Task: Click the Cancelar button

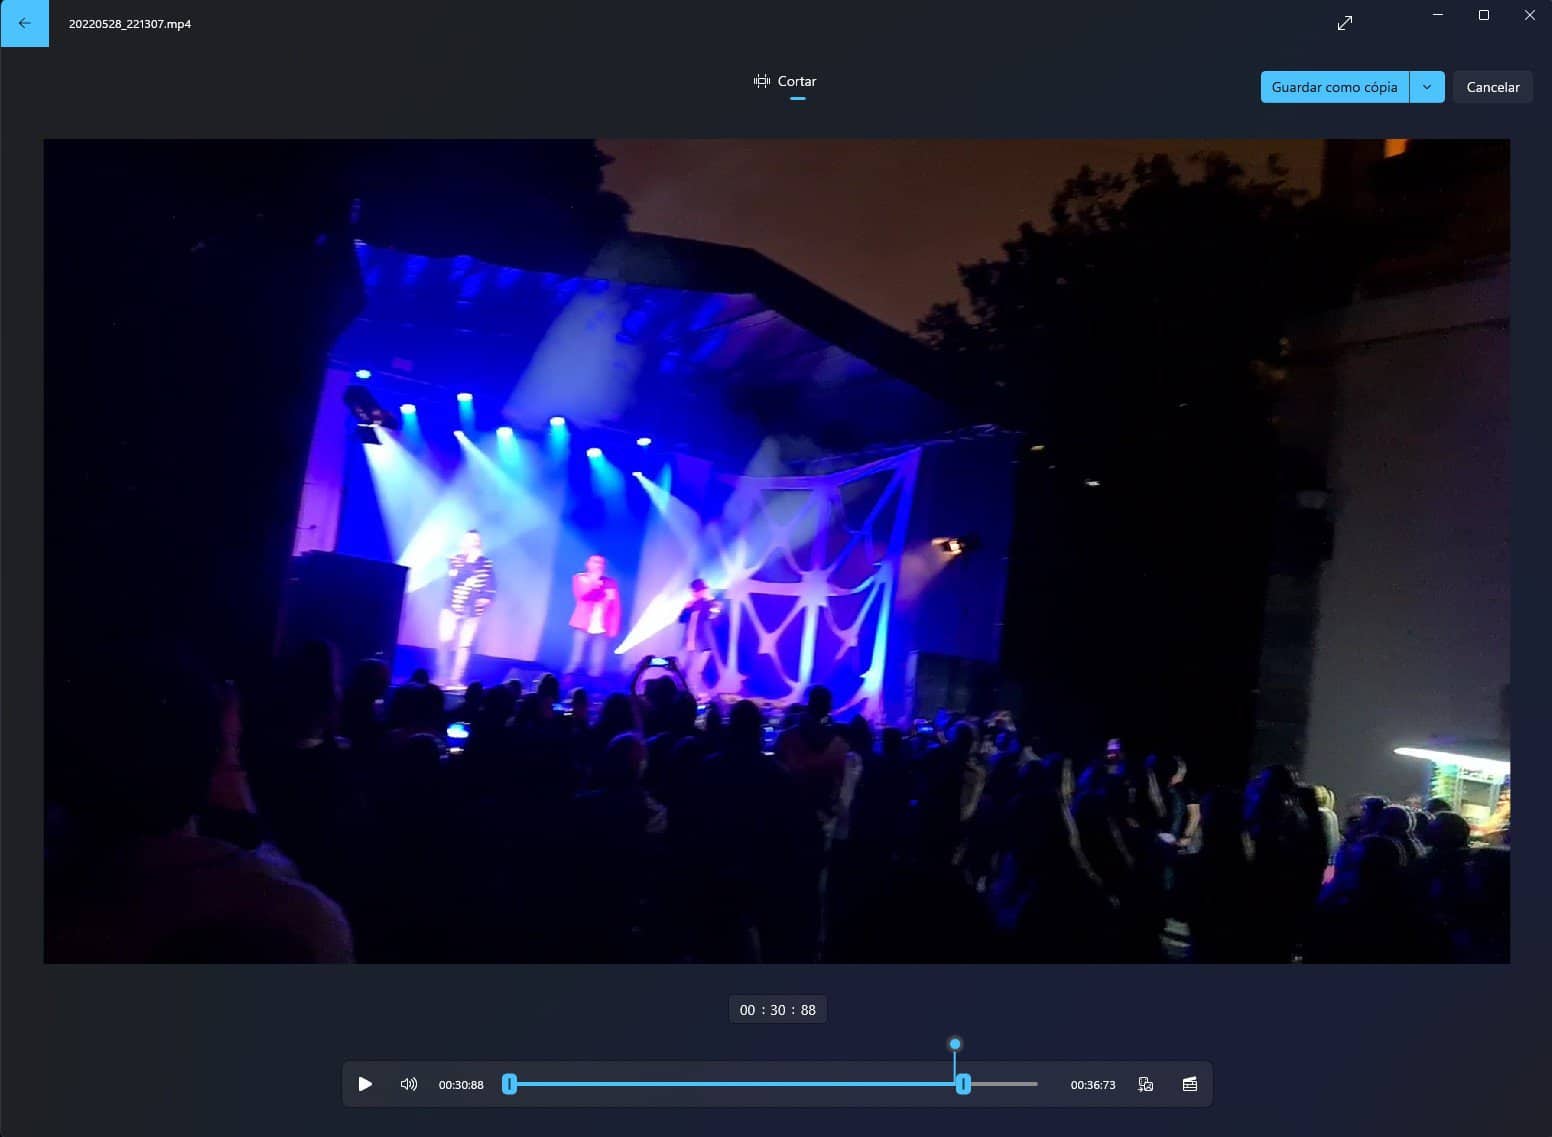Action: [x=1493, y=87]
